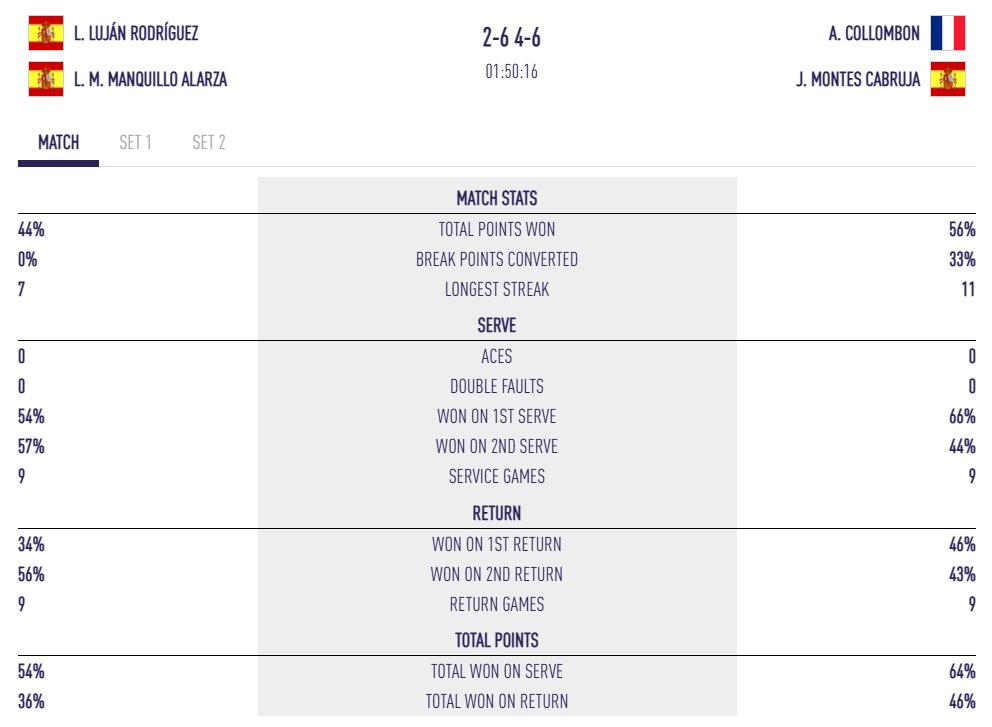Image resolution: width=992 pixels, height=727 pixels.
Task: Click the RETURN section heading
Action: [x=497, y=513]
